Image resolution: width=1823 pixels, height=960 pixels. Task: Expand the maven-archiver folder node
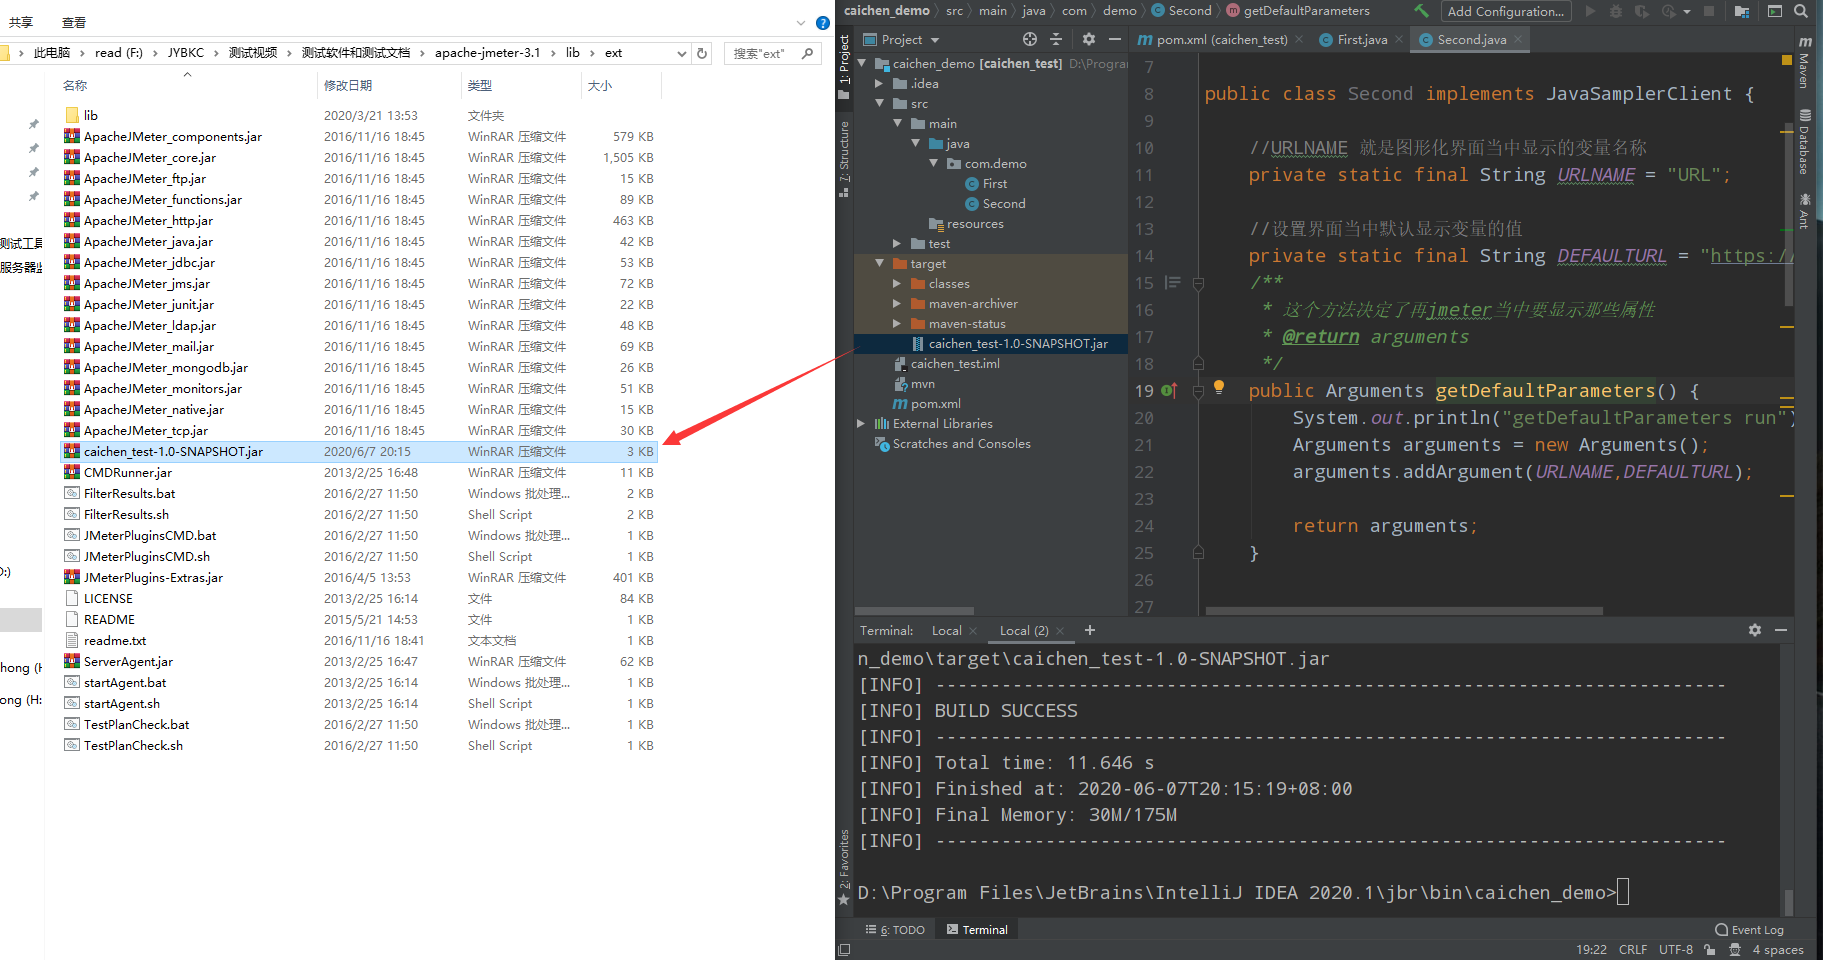[x=897, y=303]
